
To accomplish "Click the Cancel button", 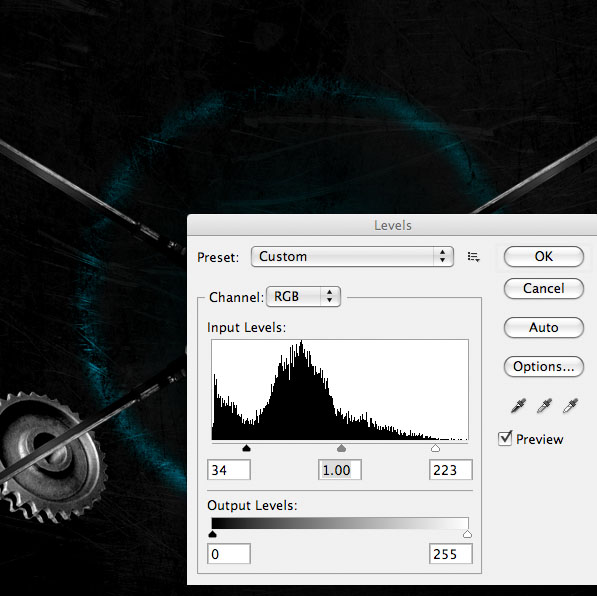I will point(543,288).
